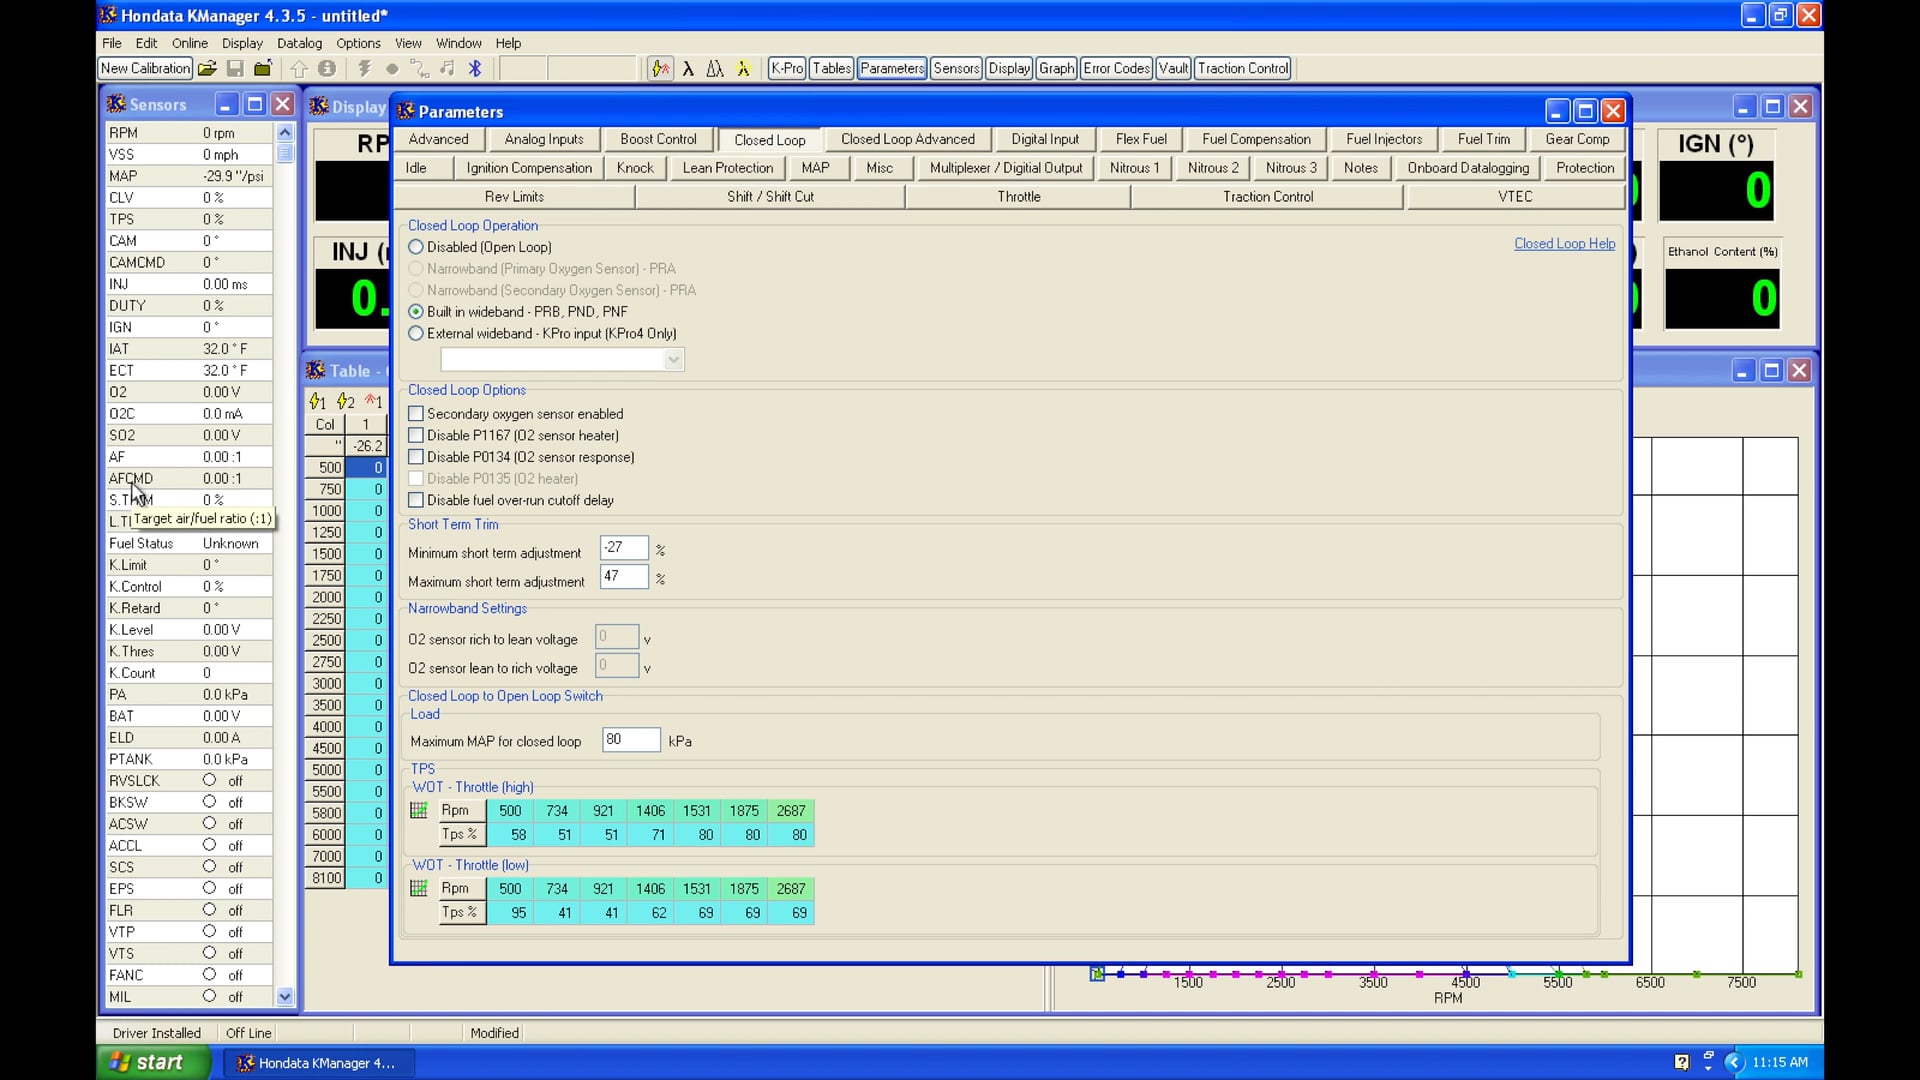Click the New Calibration button

click(144, 68)
